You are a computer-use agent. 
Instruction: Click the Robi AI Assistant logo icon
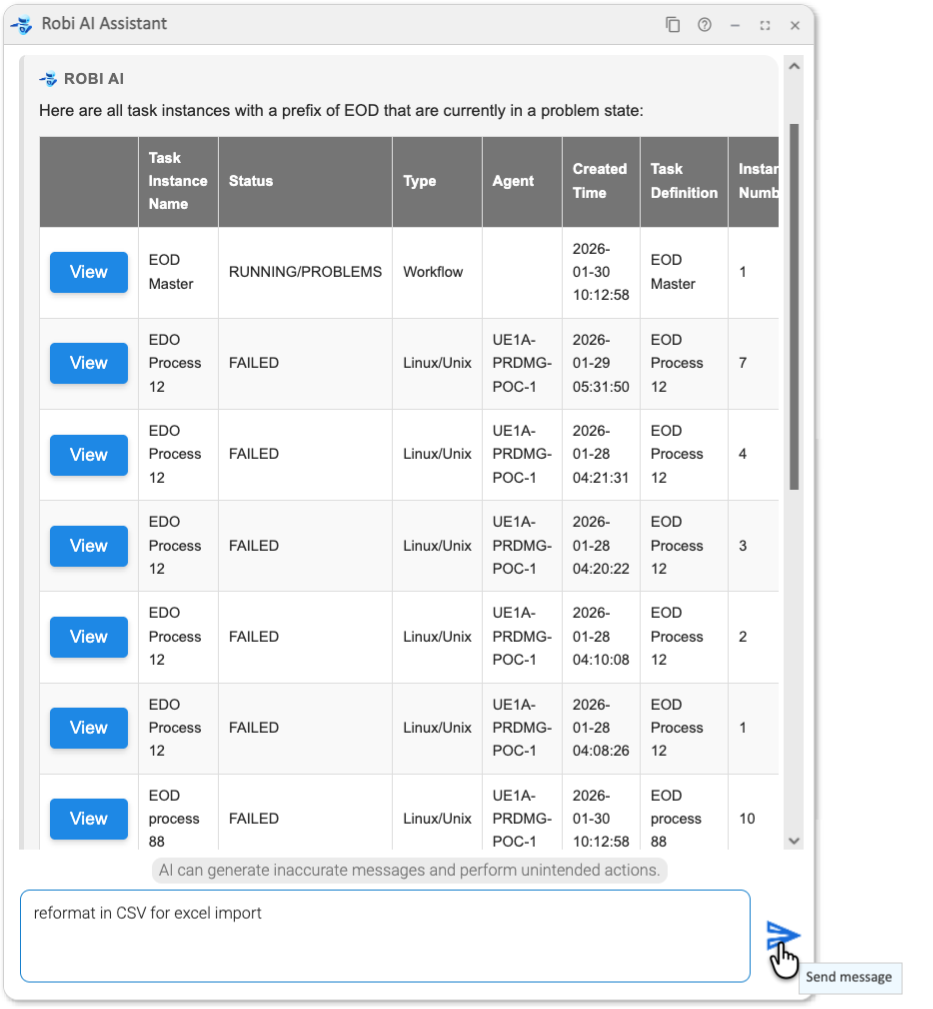[x=22, y=25]
